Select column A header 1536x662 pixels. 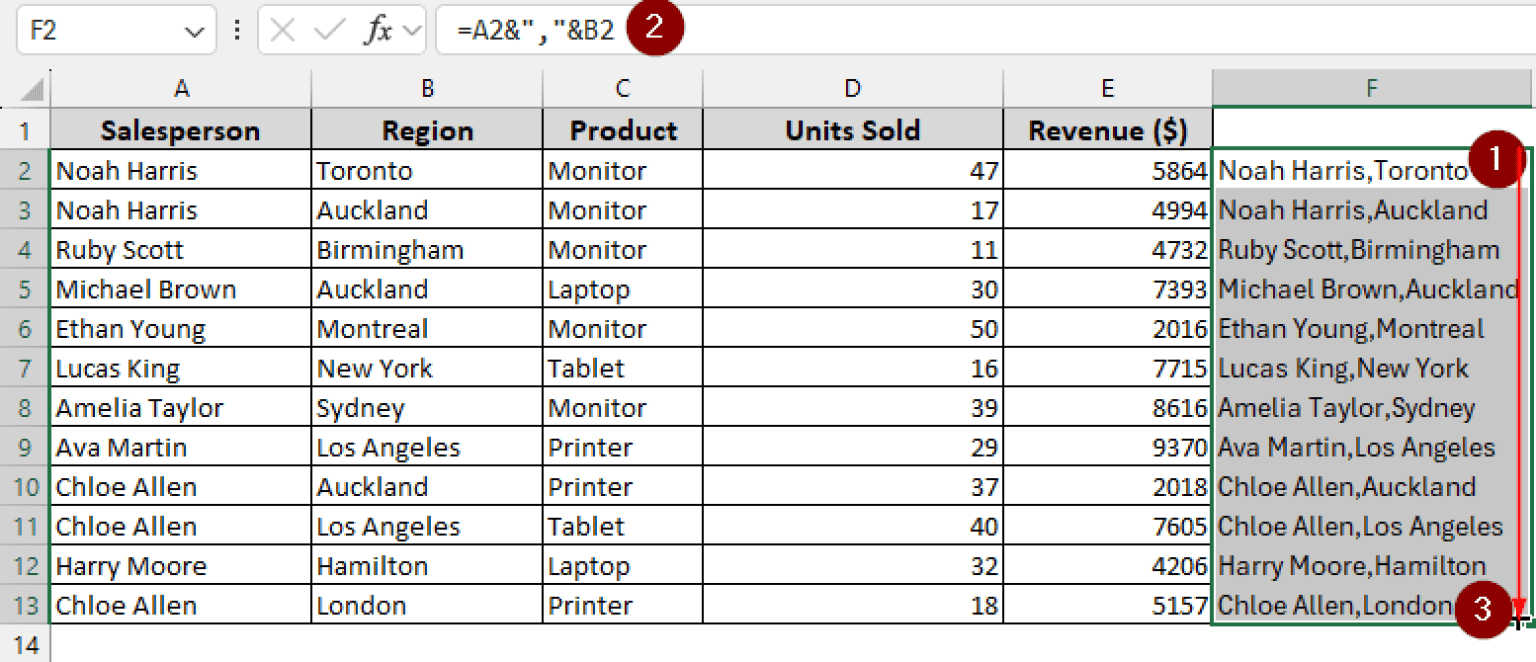click(181, 89)
